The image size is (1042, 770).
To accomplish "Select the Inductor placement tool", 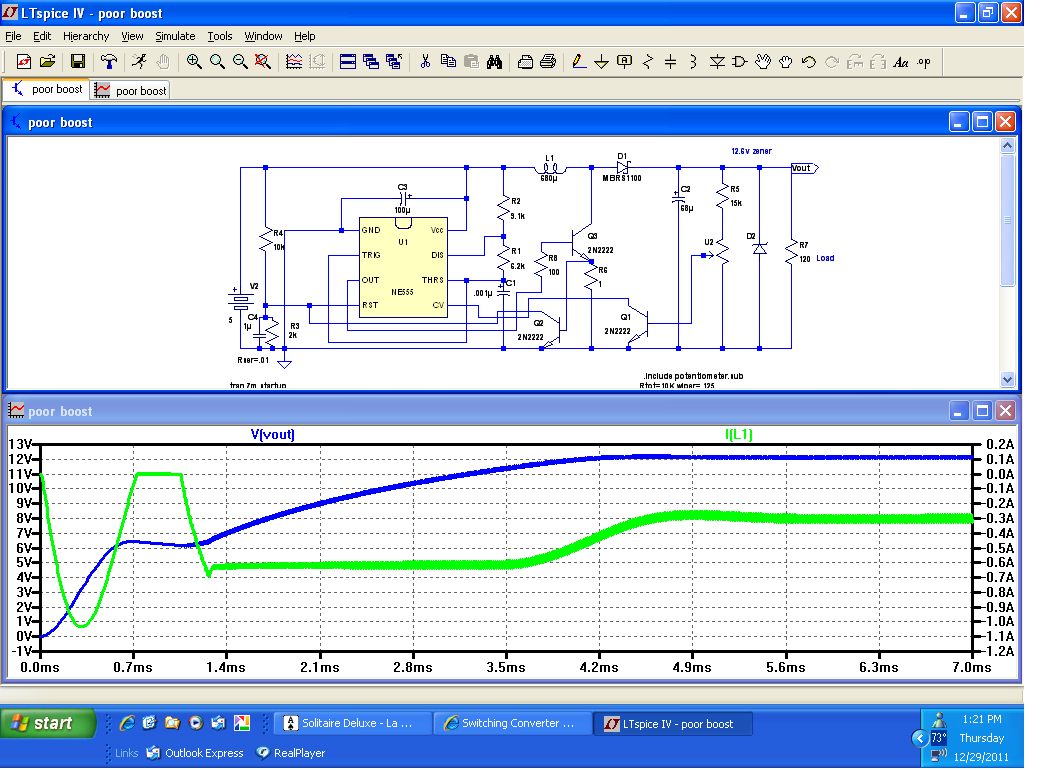I will [693, 62].
